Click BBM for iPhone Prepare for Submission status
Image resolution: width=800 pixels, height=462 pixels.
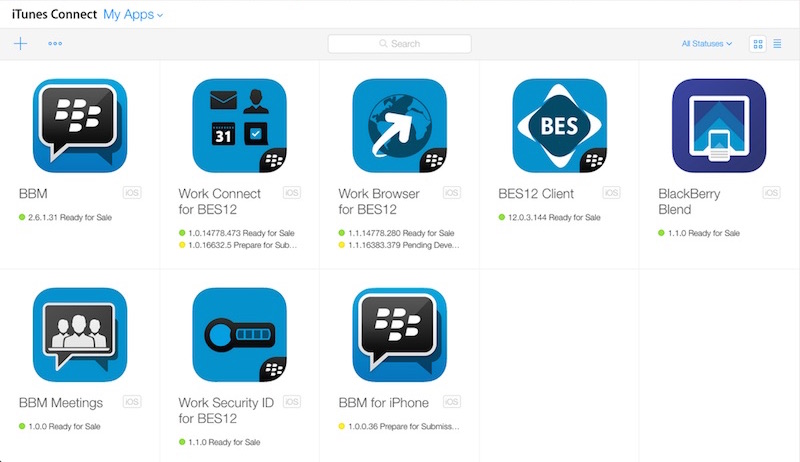[399, 426]
